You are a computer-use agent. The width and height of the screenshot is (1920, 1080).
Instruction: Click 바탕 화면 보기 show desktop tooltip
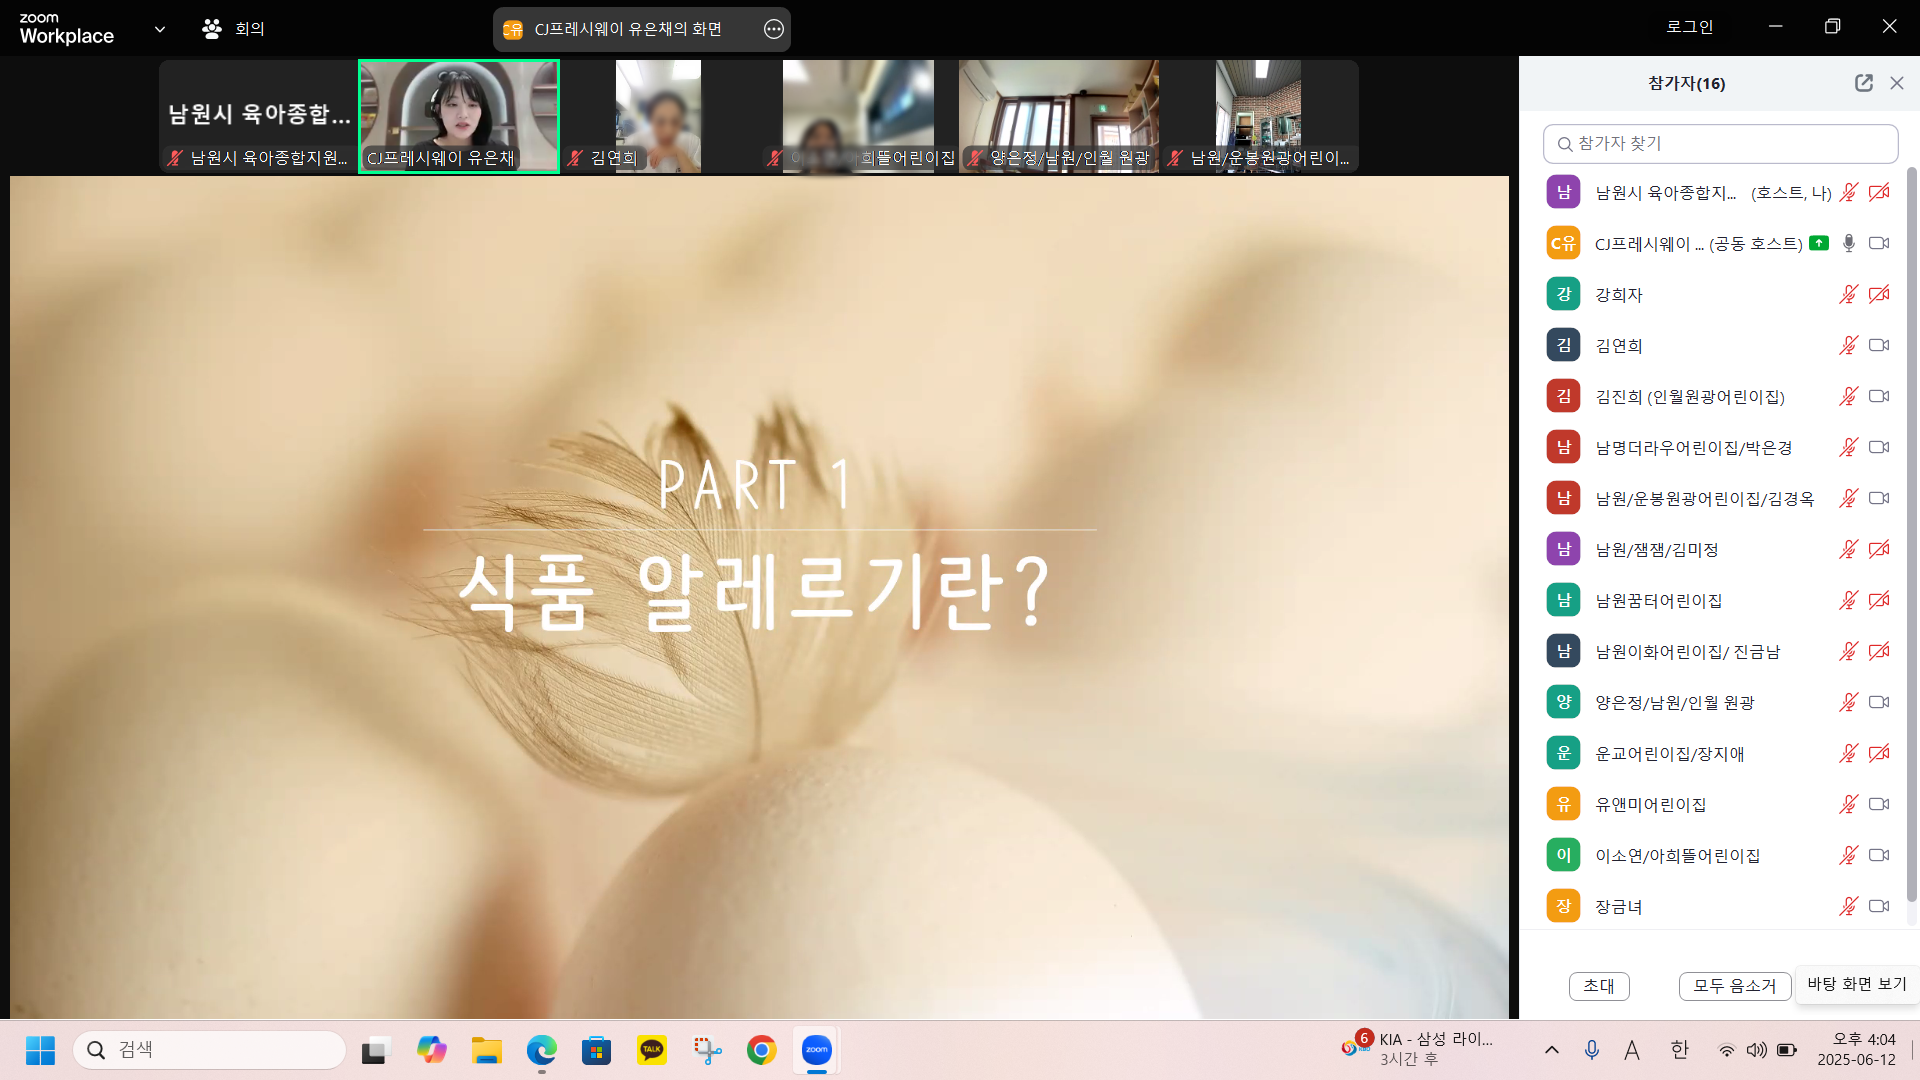click(1857, 984)
